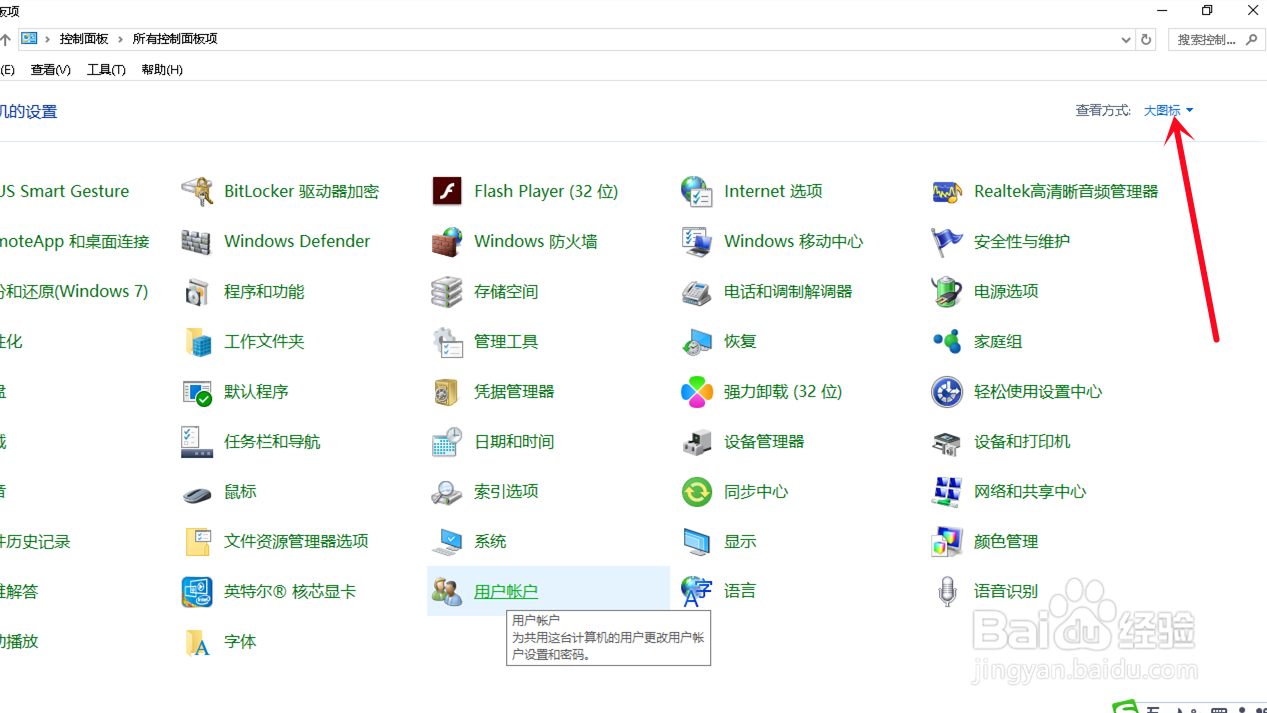This screenshot has width=1267, height=713.
Task: Open the 语言 link
Action: [740, 591]
